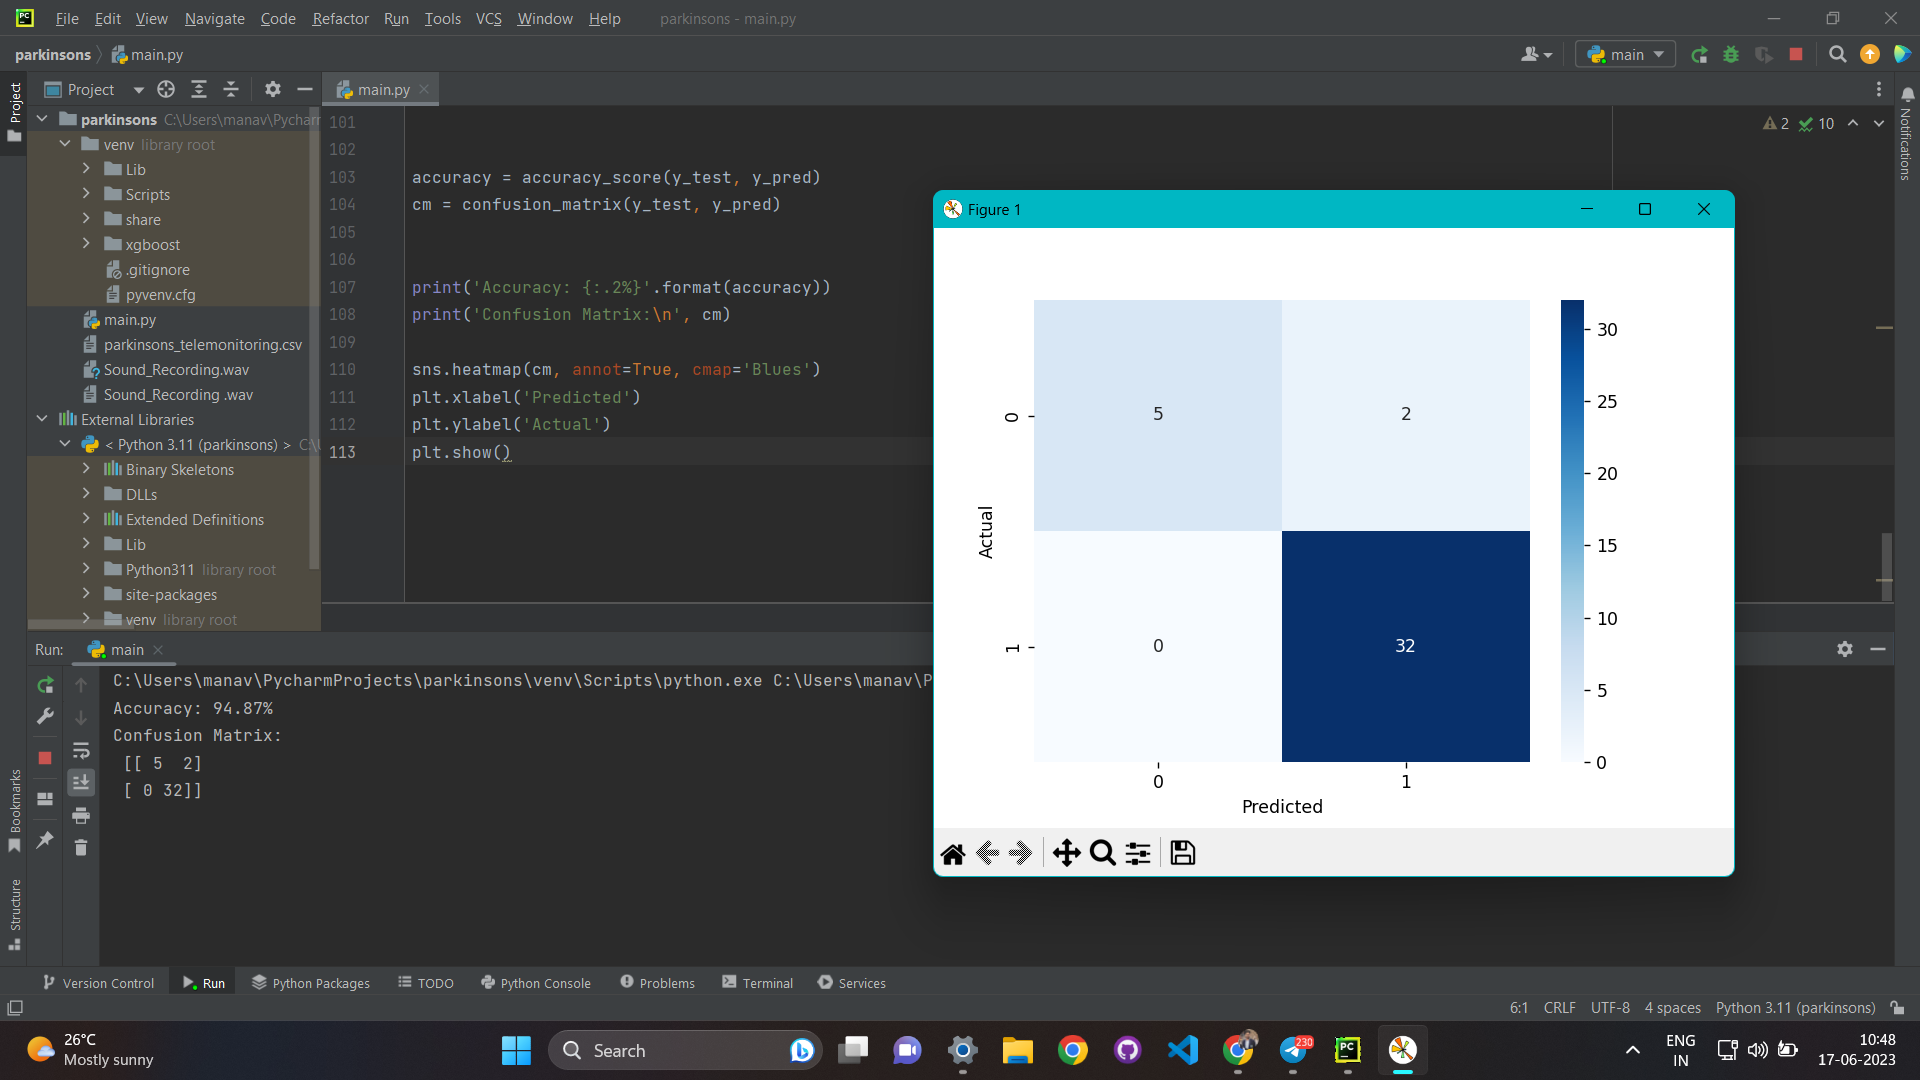Collapse the External Libraries node
This screenshot has height=1080, width=1920.
pyautogui.click(x=42, y=419)
